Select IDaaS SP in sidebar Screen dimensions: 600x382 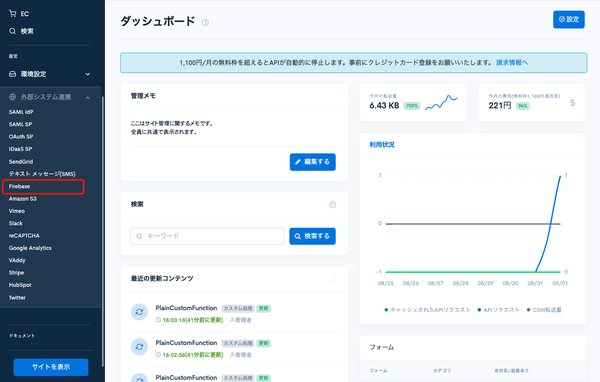coord(20,149)
